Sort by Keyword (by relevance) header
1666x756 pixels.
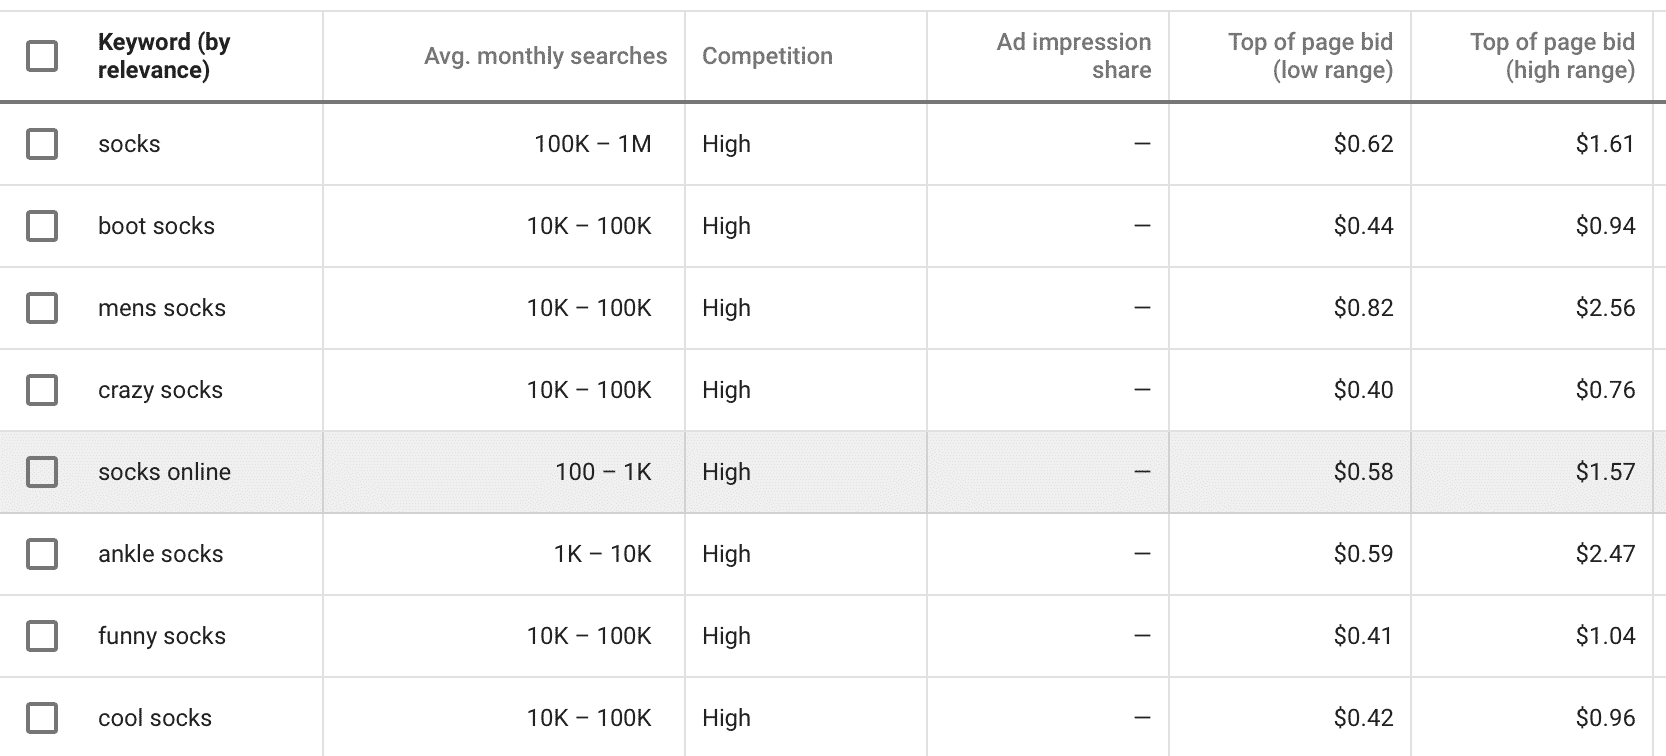click(164, 56)
